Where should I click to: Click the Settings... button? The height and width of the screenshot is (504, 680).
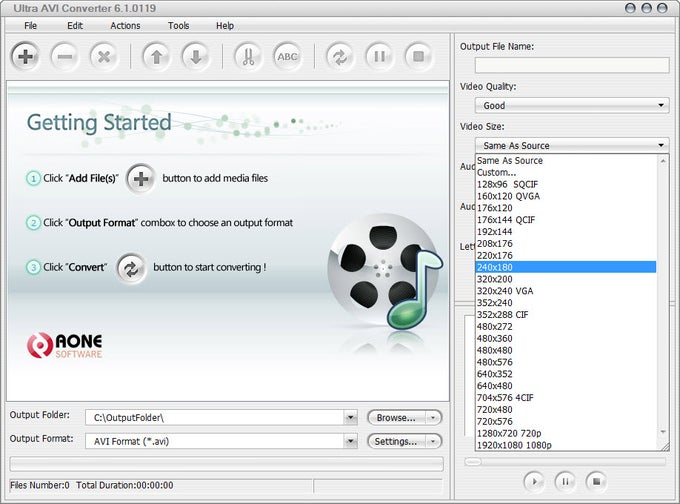[396, 442]
